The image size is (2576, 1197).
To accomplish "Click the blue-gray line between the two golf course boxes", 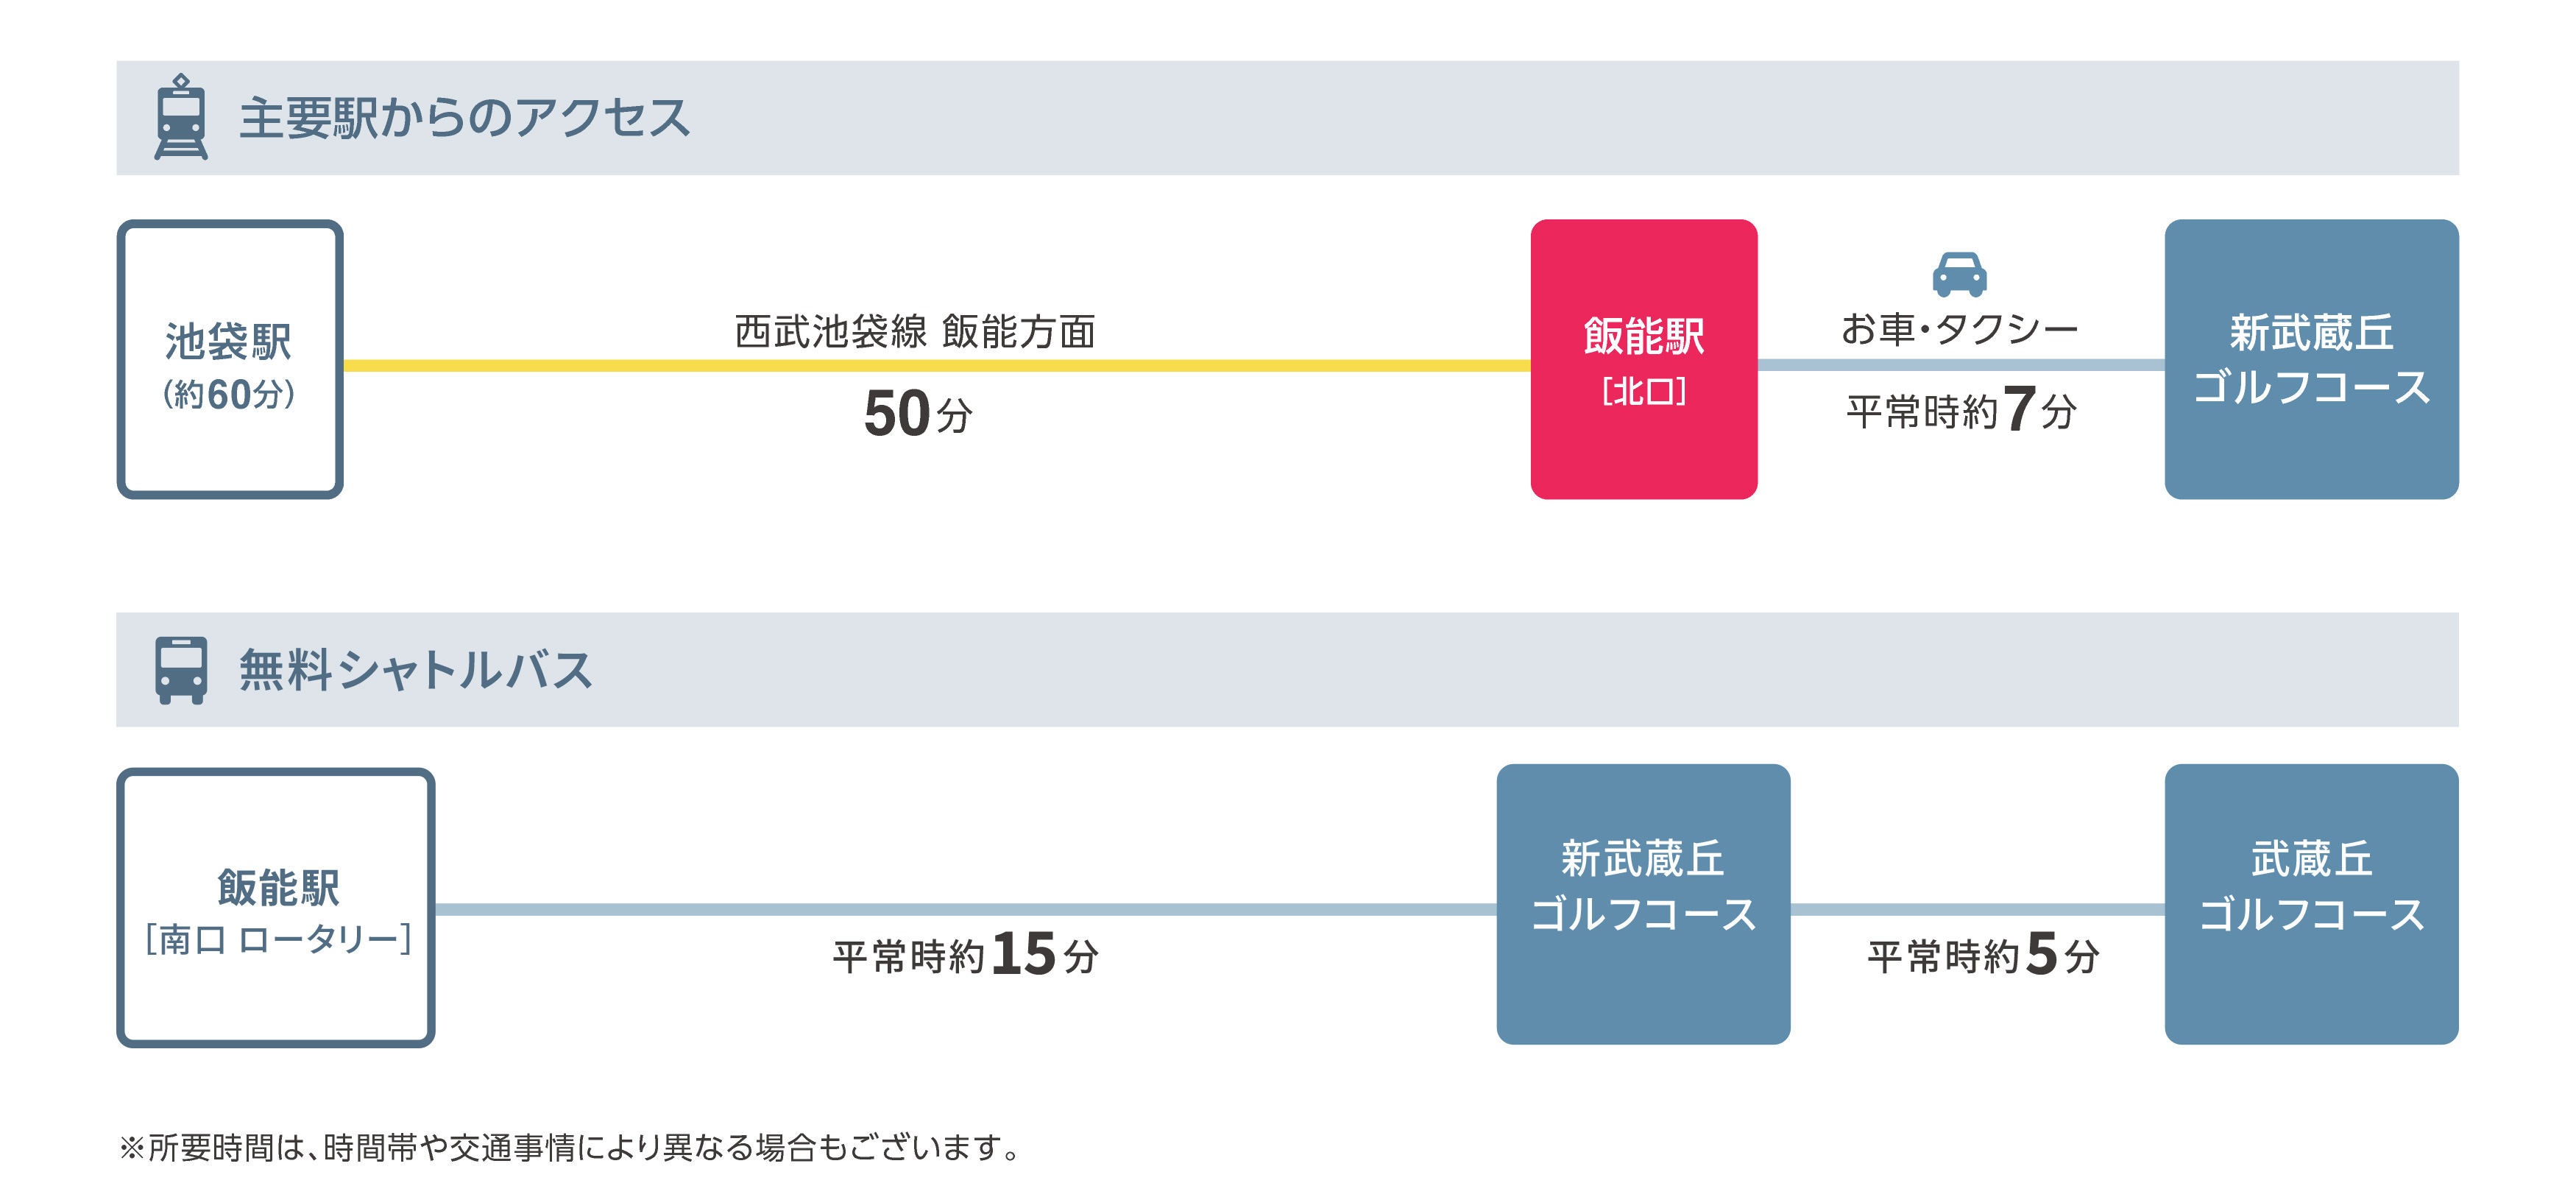I will (1977, 909).
